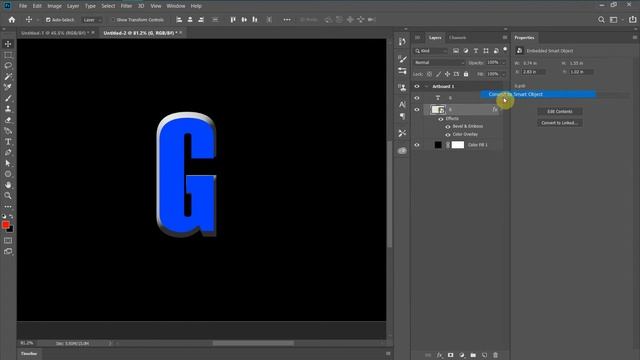Select the Rectangular Marquee tool
640x360 pixels.
8,55
